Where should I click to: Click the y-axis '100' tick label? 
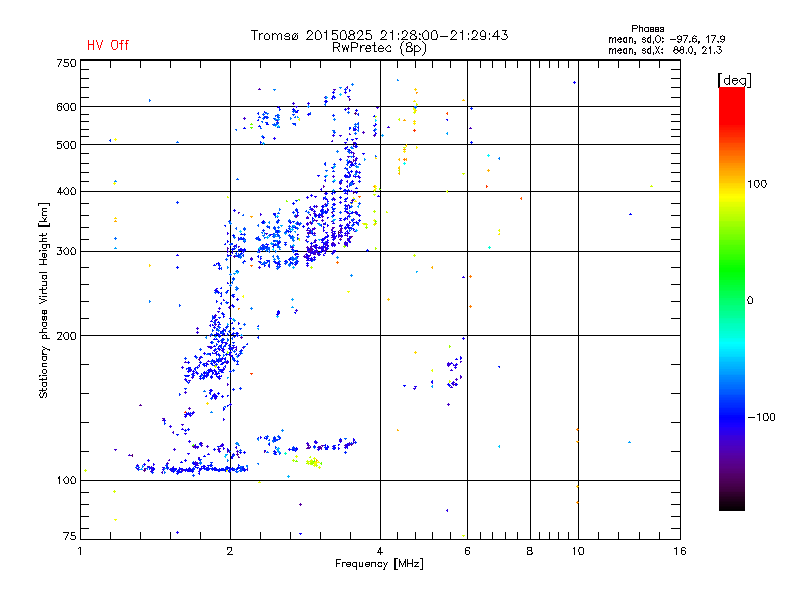[x=66, y=480]
